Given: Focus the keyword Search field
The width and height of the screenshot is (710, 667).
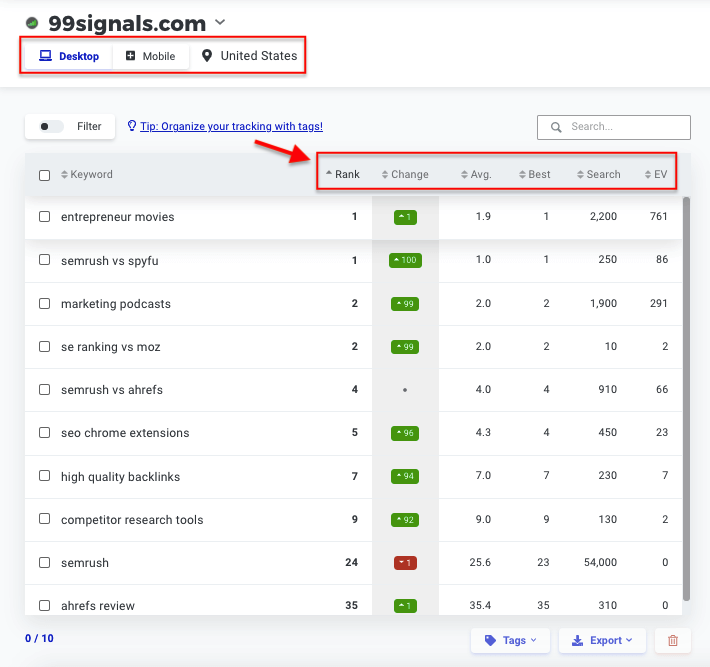Looking at the screenshot, I should pos(614,127).
